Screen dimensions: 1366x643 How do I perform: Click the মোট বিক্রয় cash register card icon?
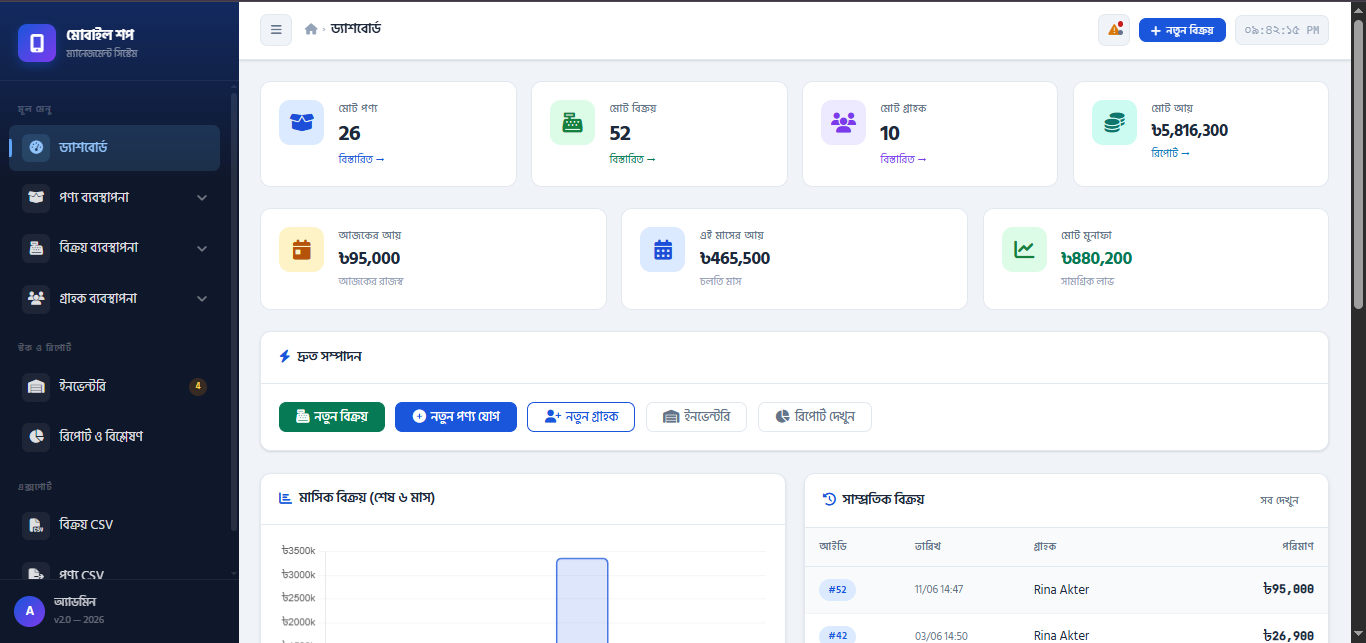click(573, 122)
